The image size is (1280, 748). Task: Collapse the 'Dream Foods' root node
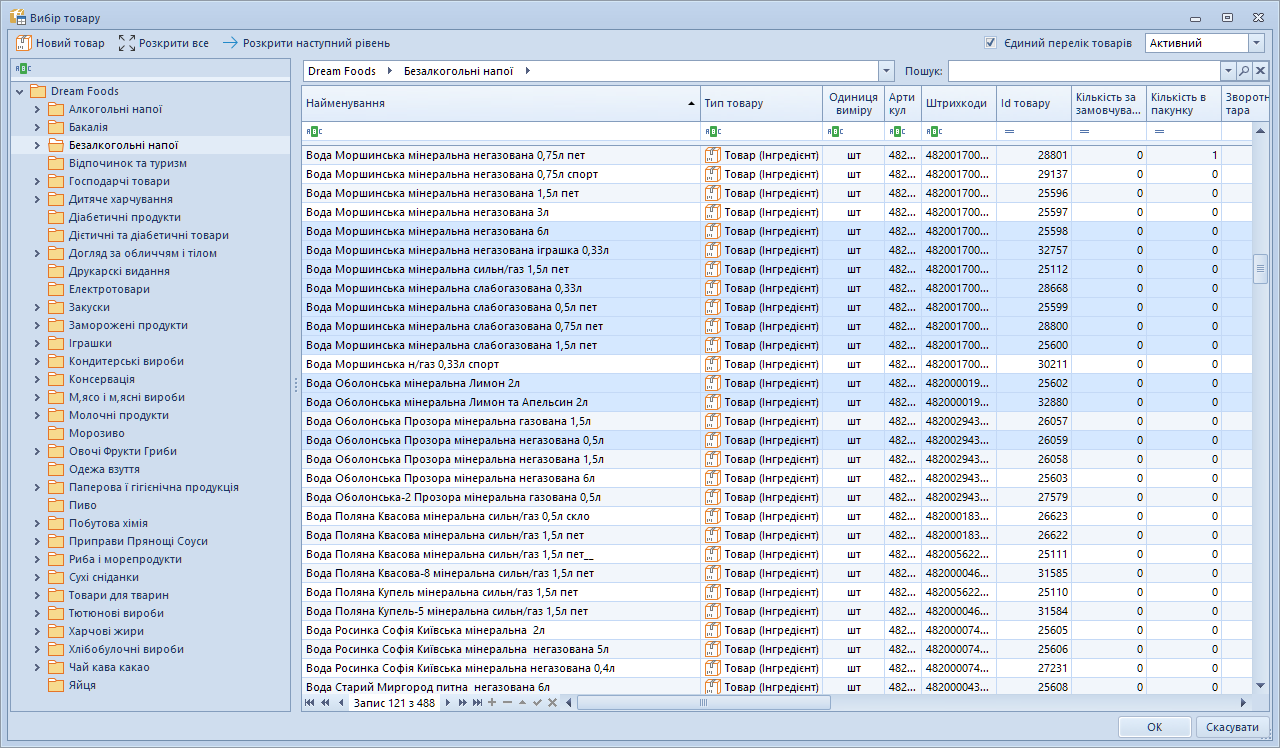(x=19, y=91)
